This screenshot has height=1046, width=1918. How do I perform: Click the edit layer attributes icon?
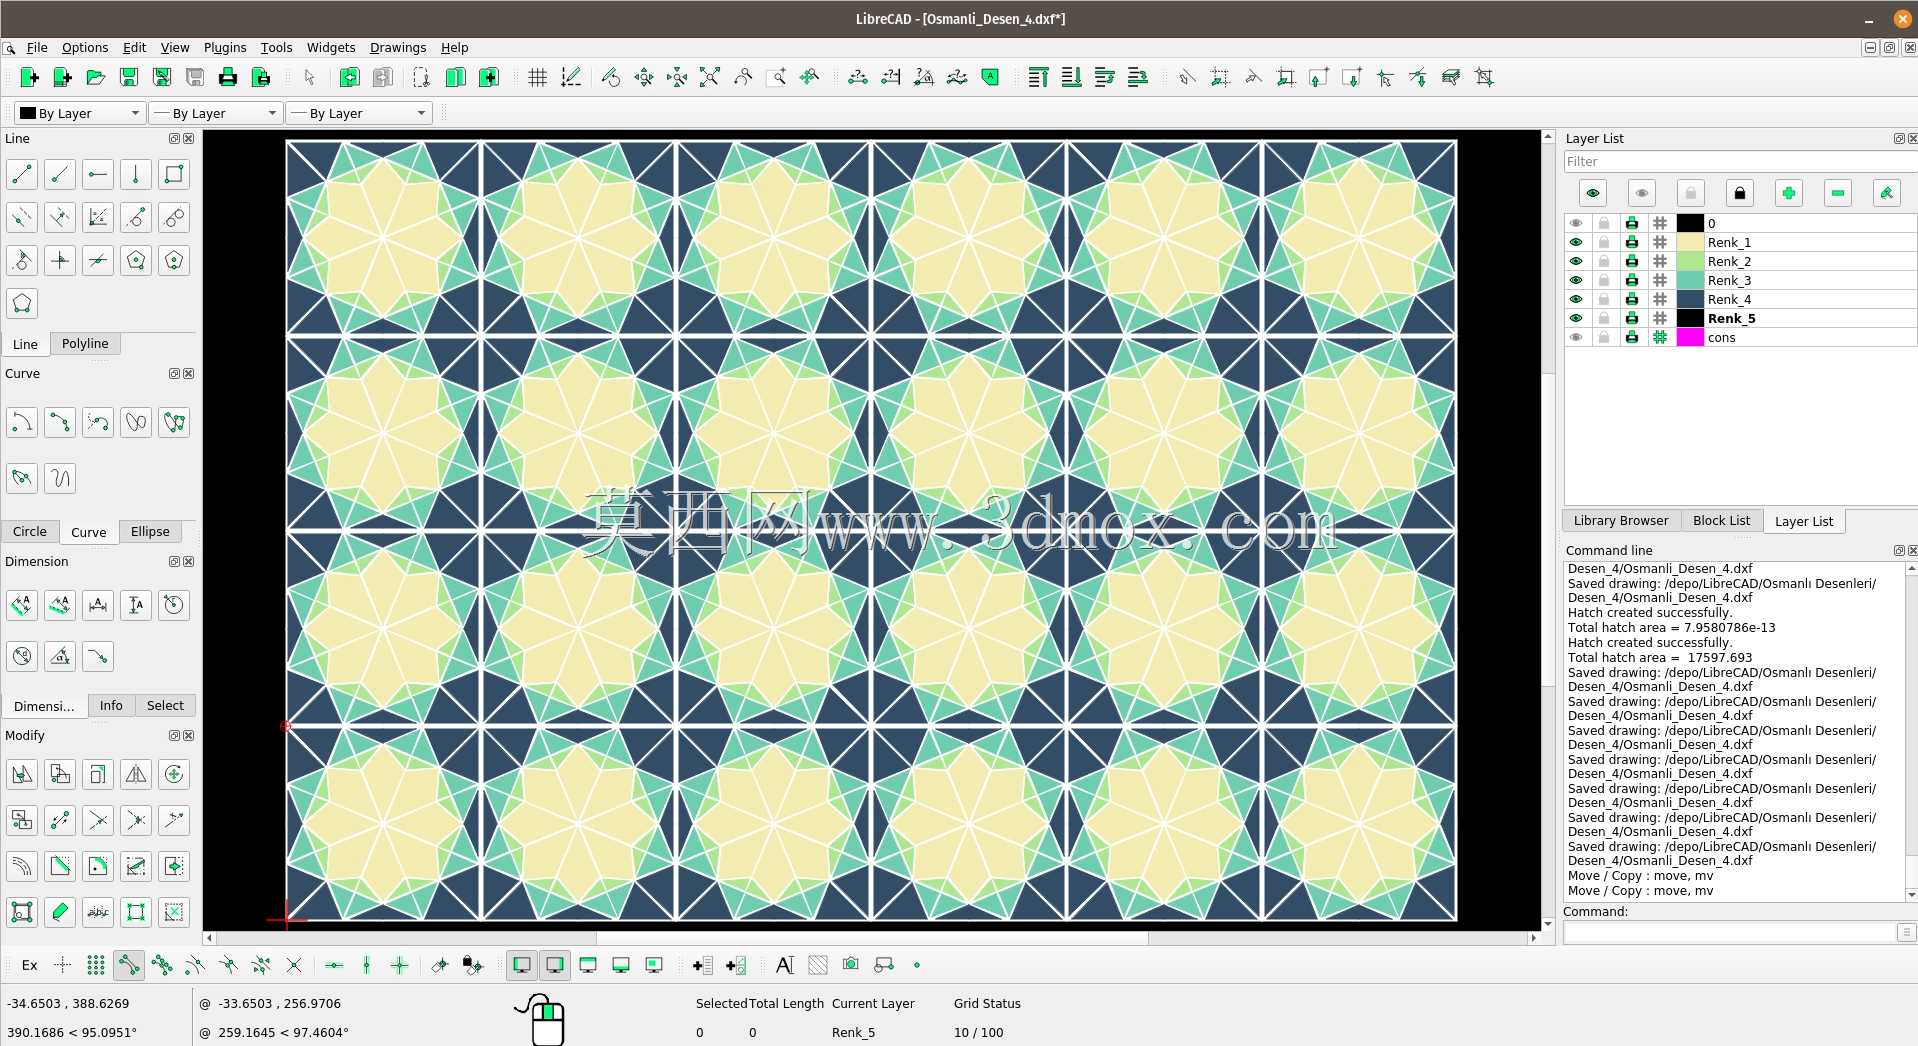click(x=1886, y=193)
